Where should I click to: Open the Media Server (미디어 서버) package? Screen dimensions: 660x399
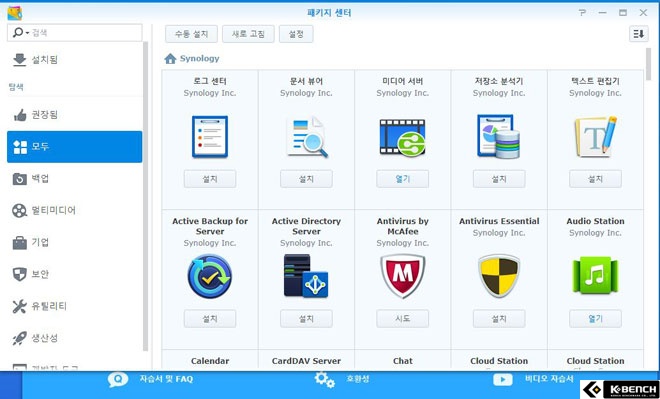pos(402,179)
